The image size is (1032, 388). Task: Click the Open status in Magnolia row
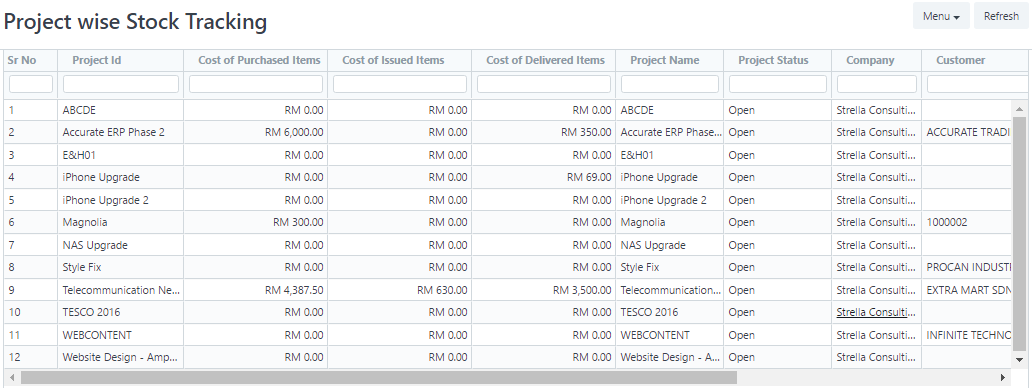tap(777, 222)
